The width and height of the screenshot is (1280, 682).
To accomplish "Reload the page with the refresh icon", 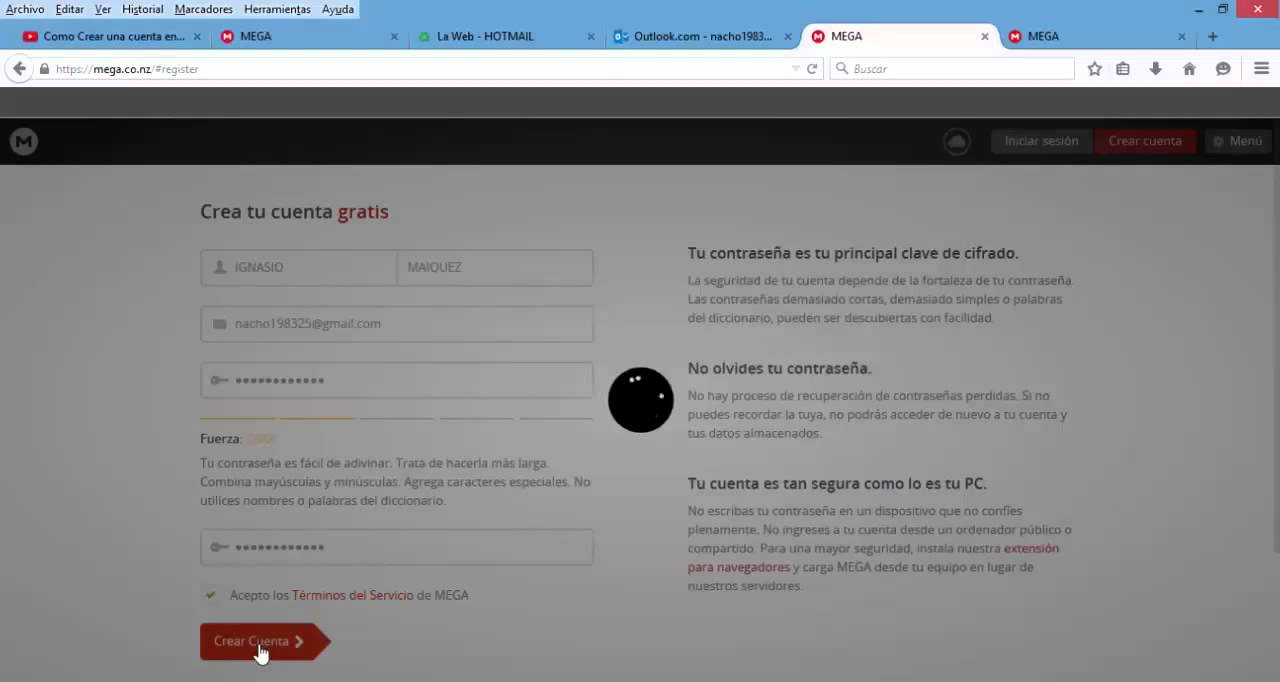I will (812, 69).
